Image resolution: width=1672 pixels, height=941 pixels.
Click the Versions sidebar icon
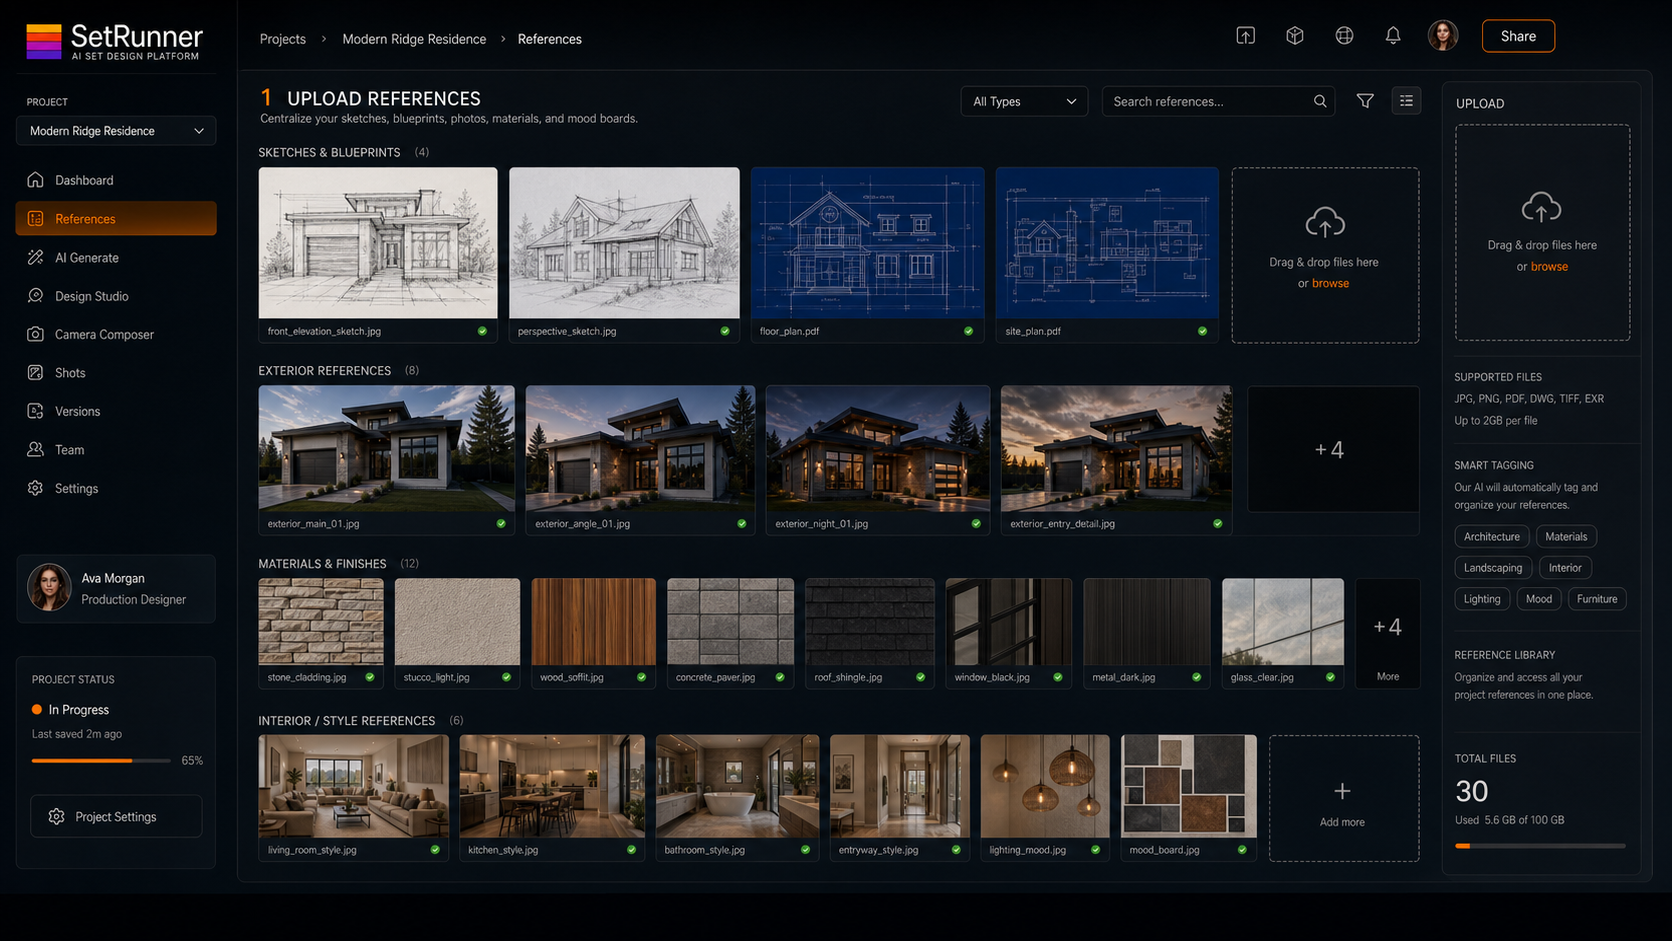36,411
